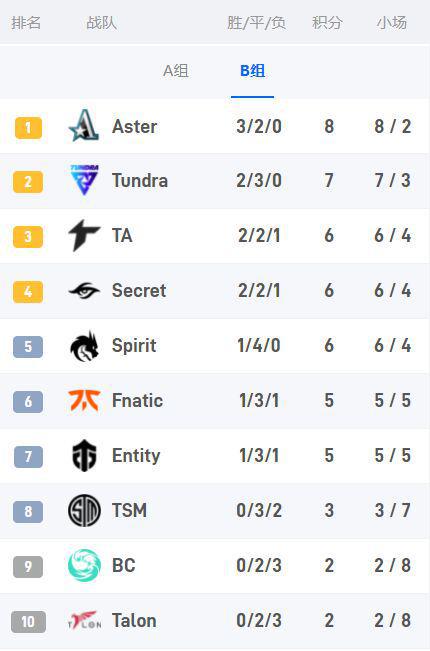Click the Talon team logo
Screen dimensions: 430x651
(x=84, y=620)
